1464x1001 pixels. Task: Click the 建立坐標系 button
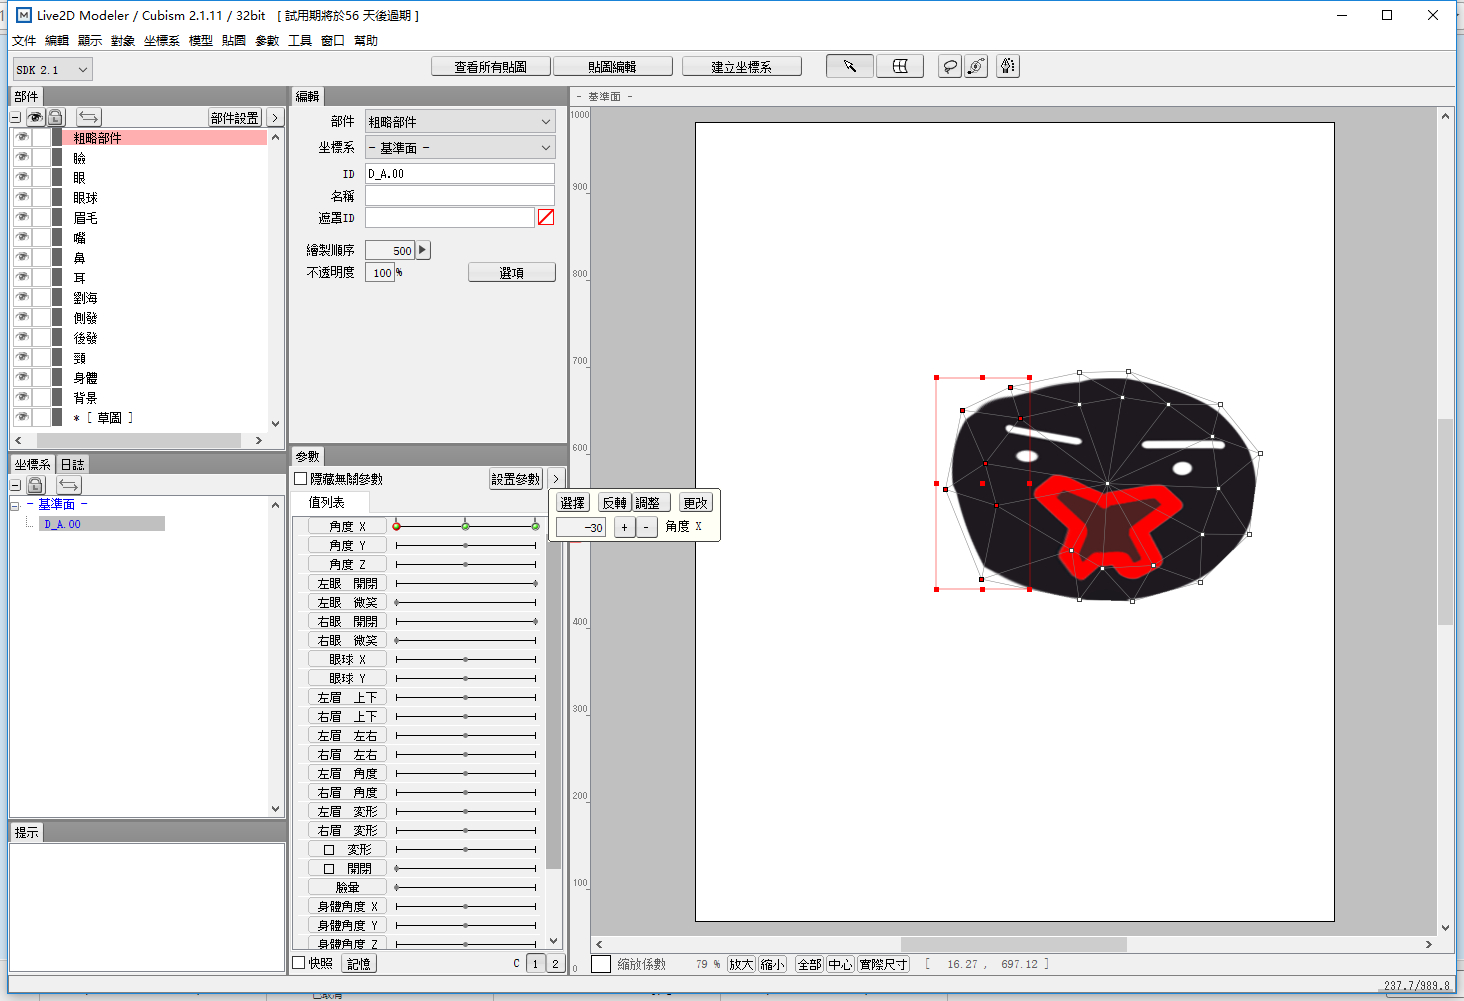[x=742, y=67]
